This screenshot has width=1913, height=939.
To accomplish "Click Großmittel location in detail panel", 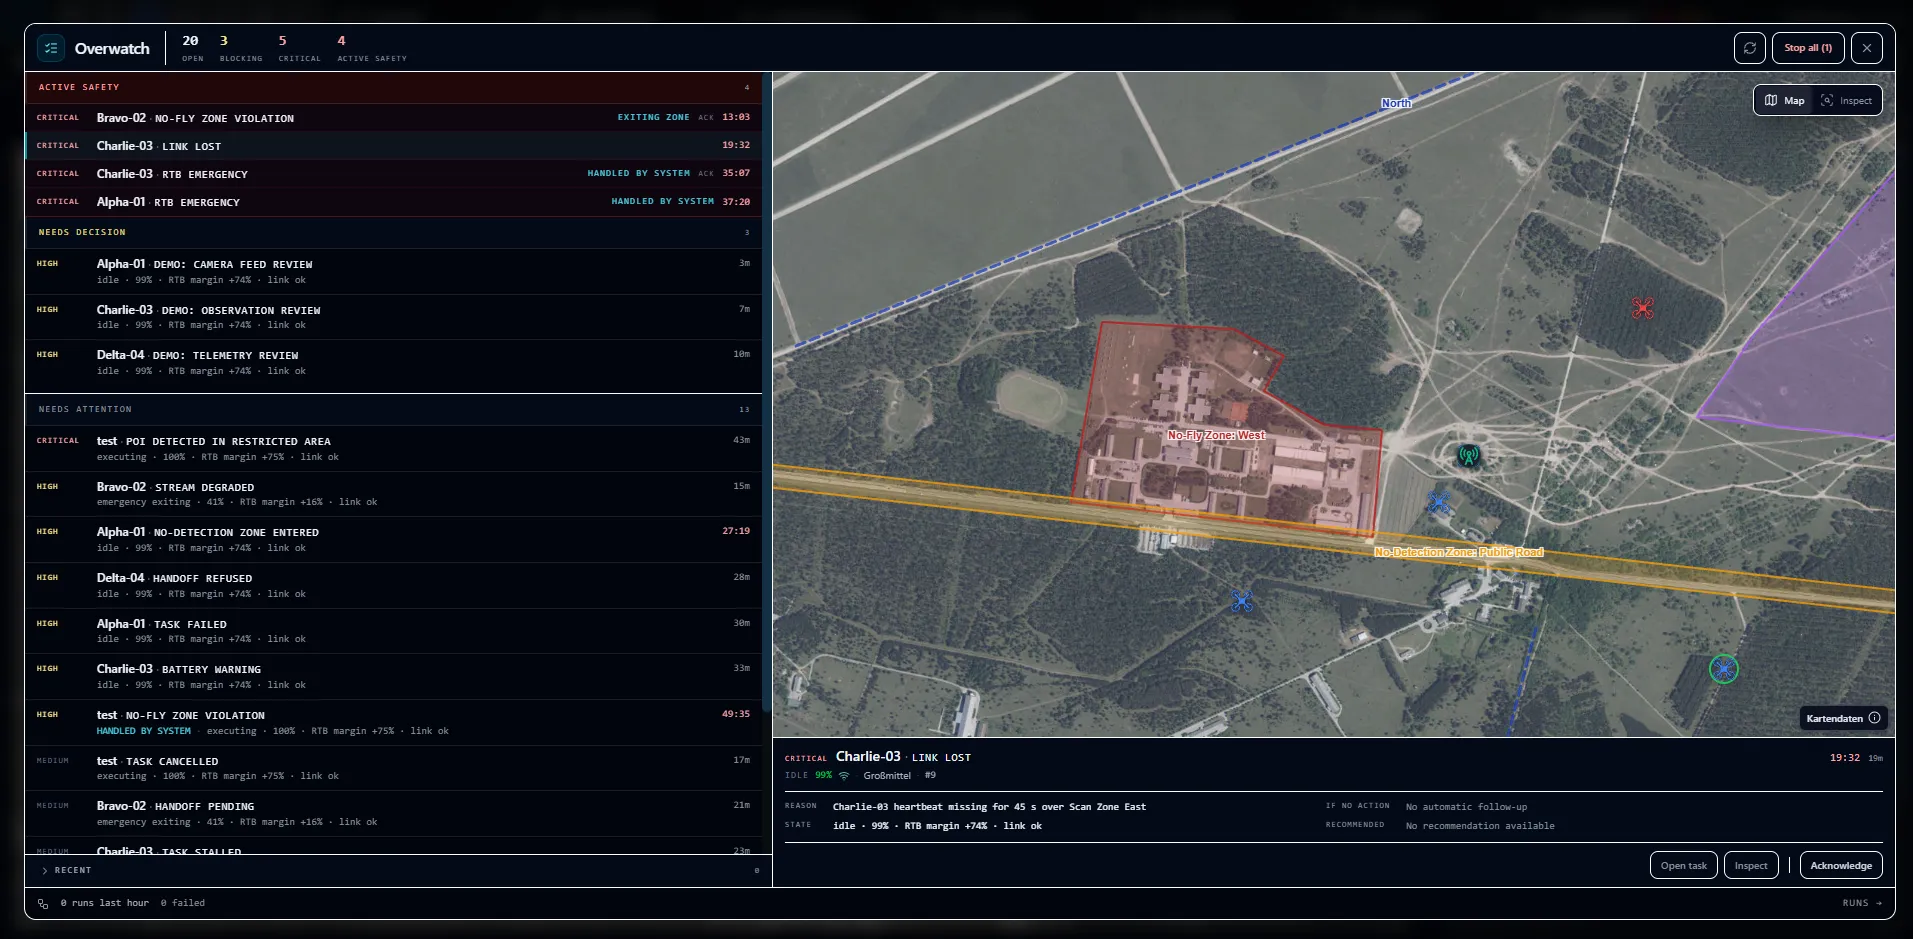I will coord(887,775).
